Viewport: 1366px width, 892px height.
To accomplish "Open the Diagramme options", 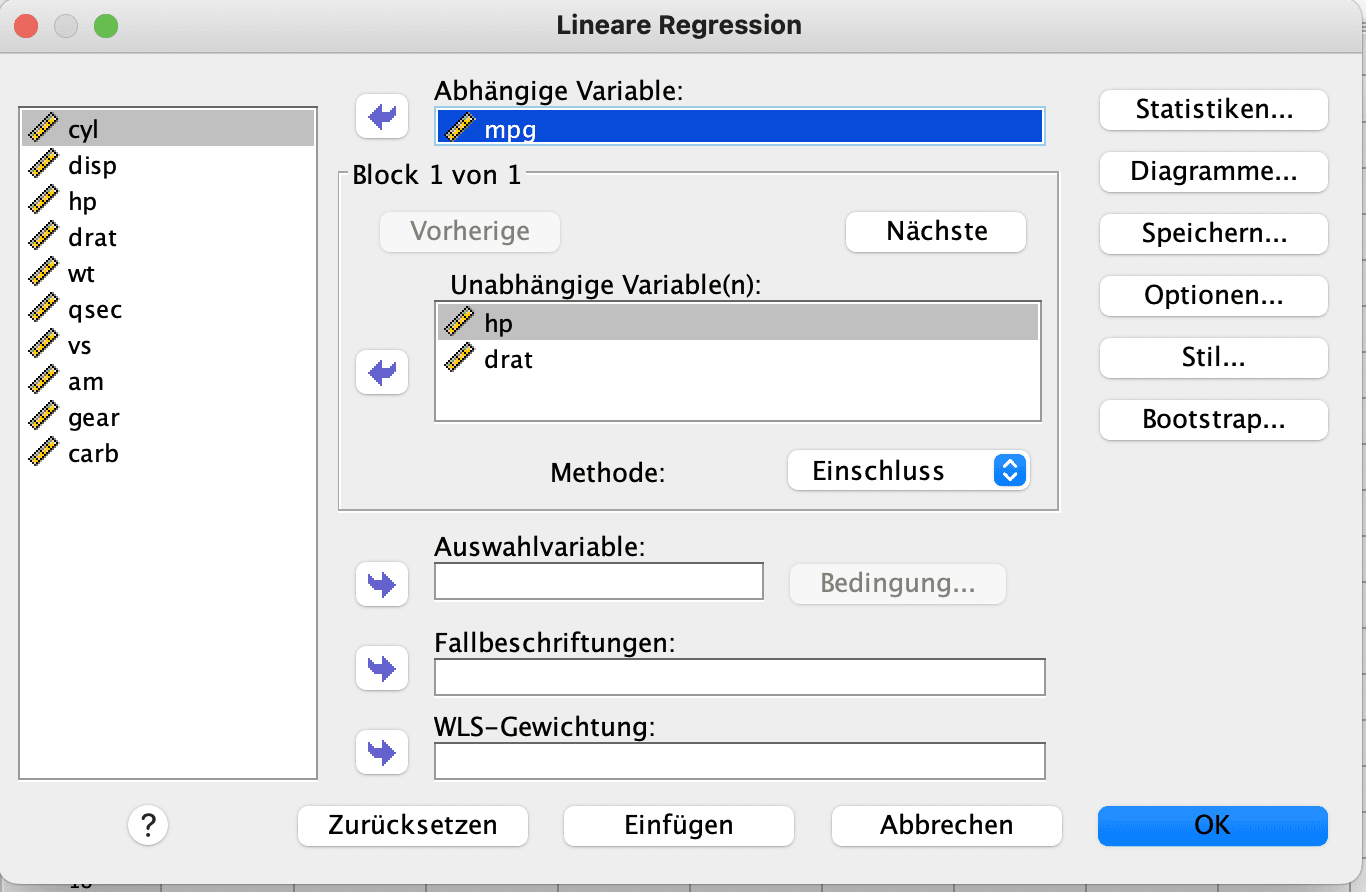I will click(1213, 172).
